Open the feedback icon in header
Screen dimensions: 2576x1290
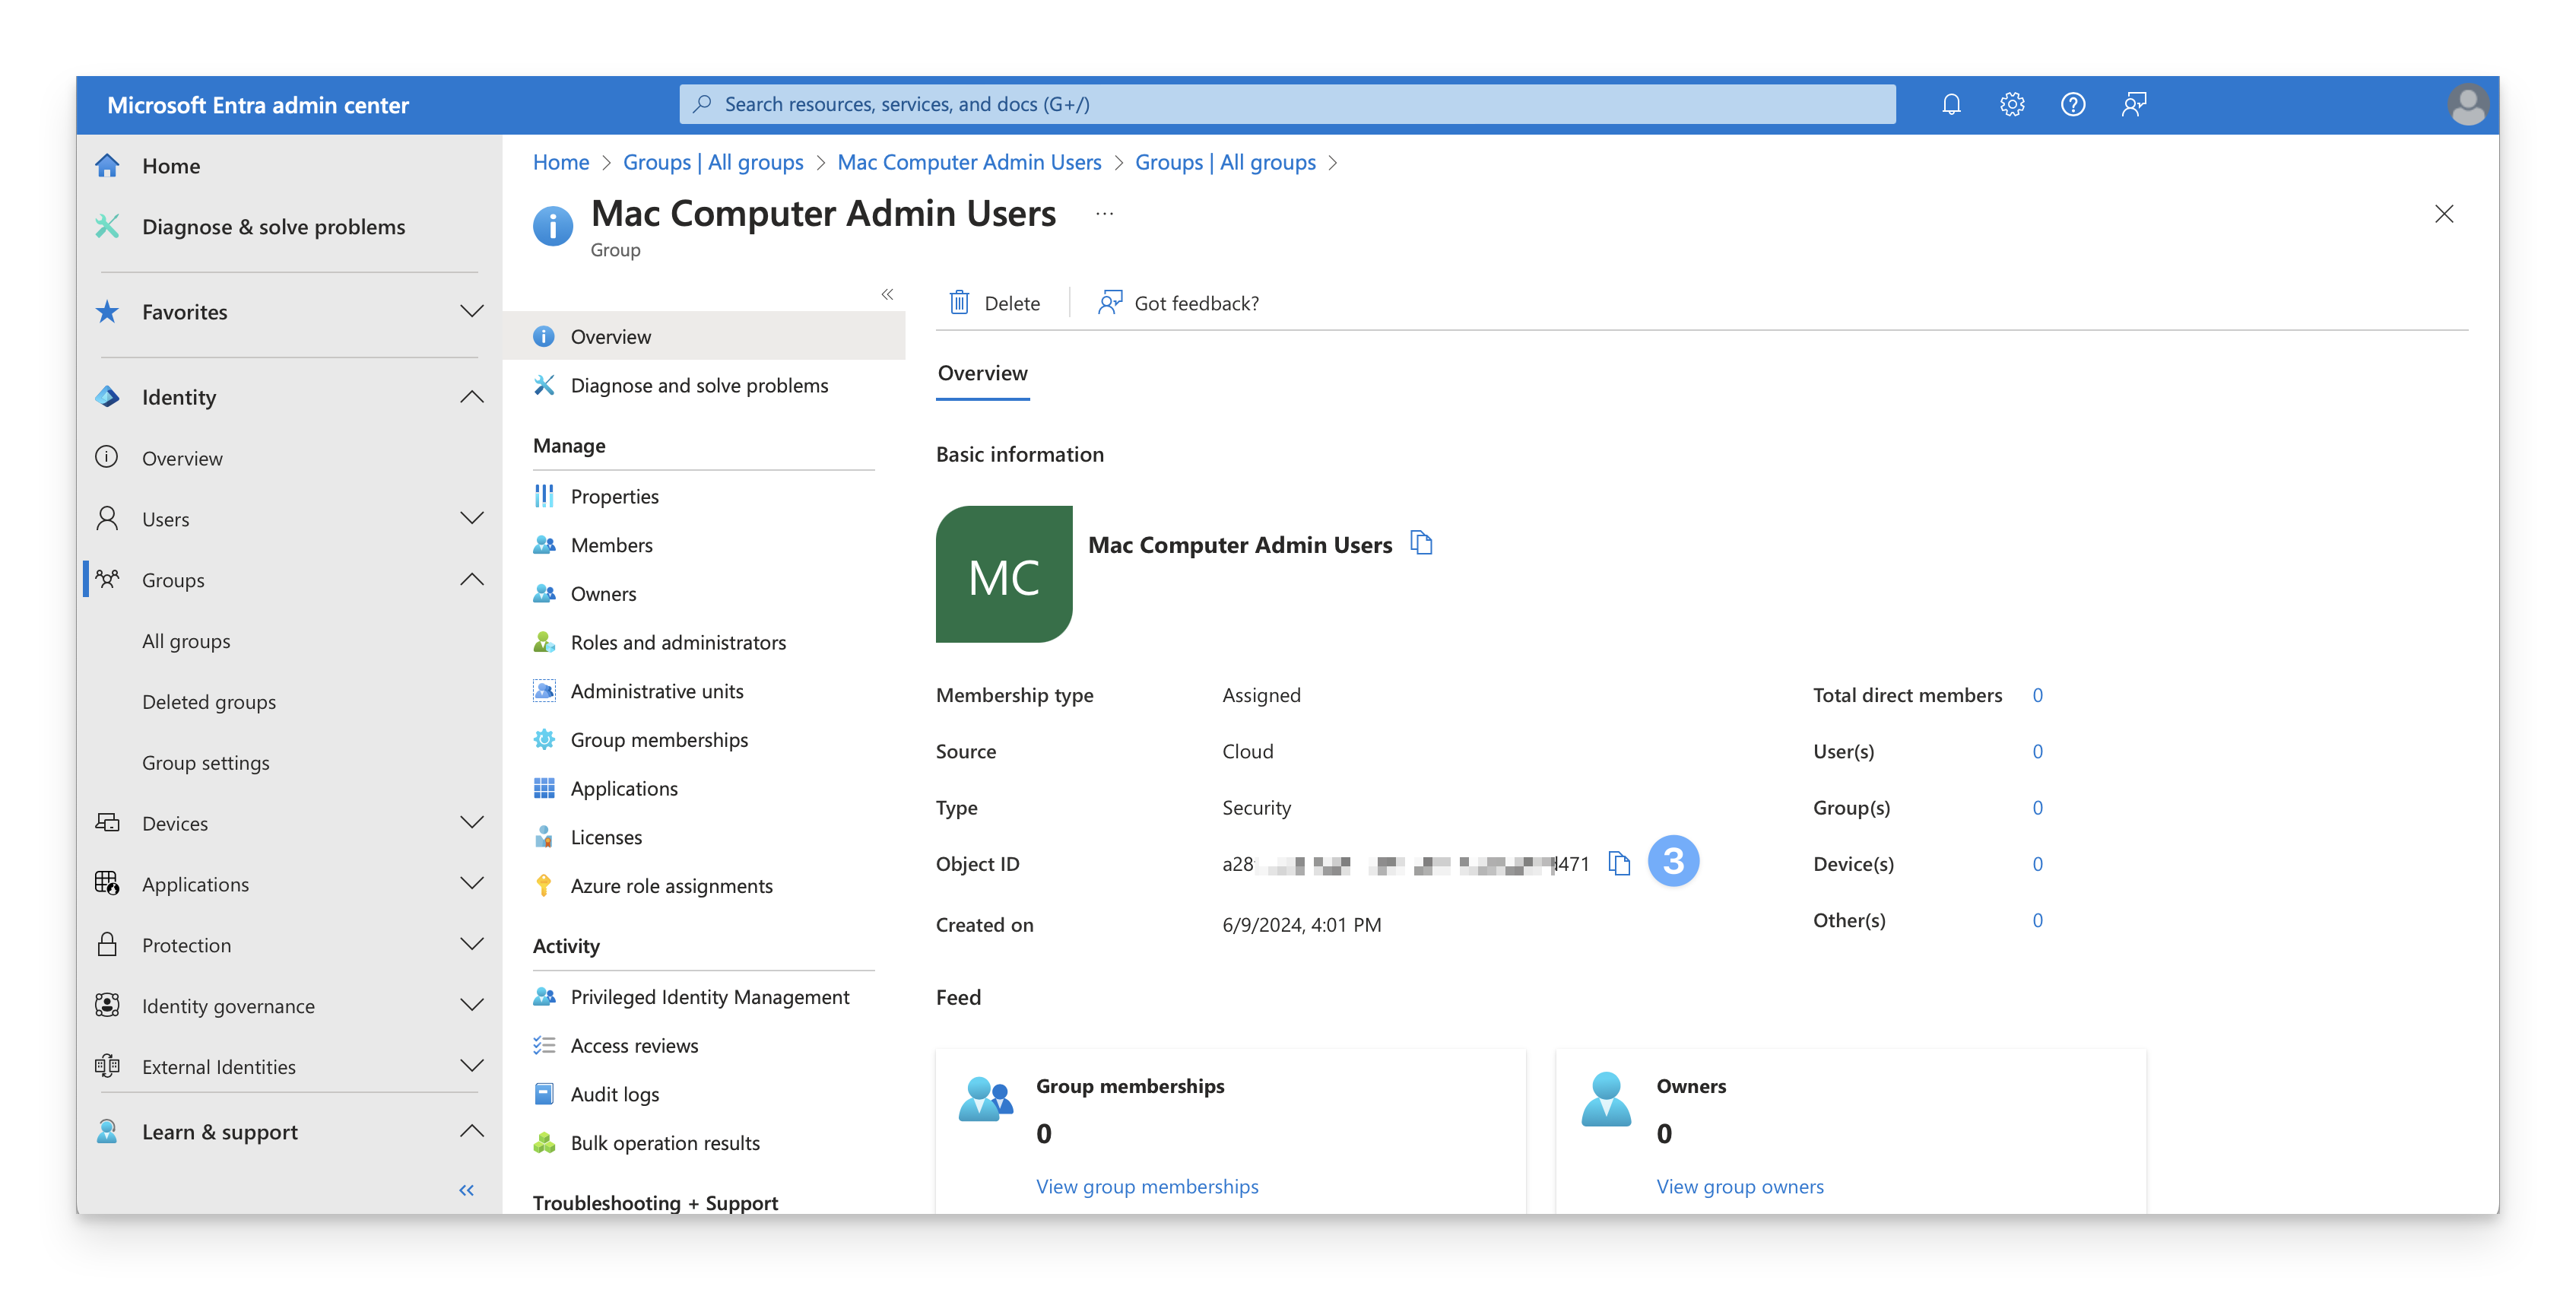(2134, 104)
